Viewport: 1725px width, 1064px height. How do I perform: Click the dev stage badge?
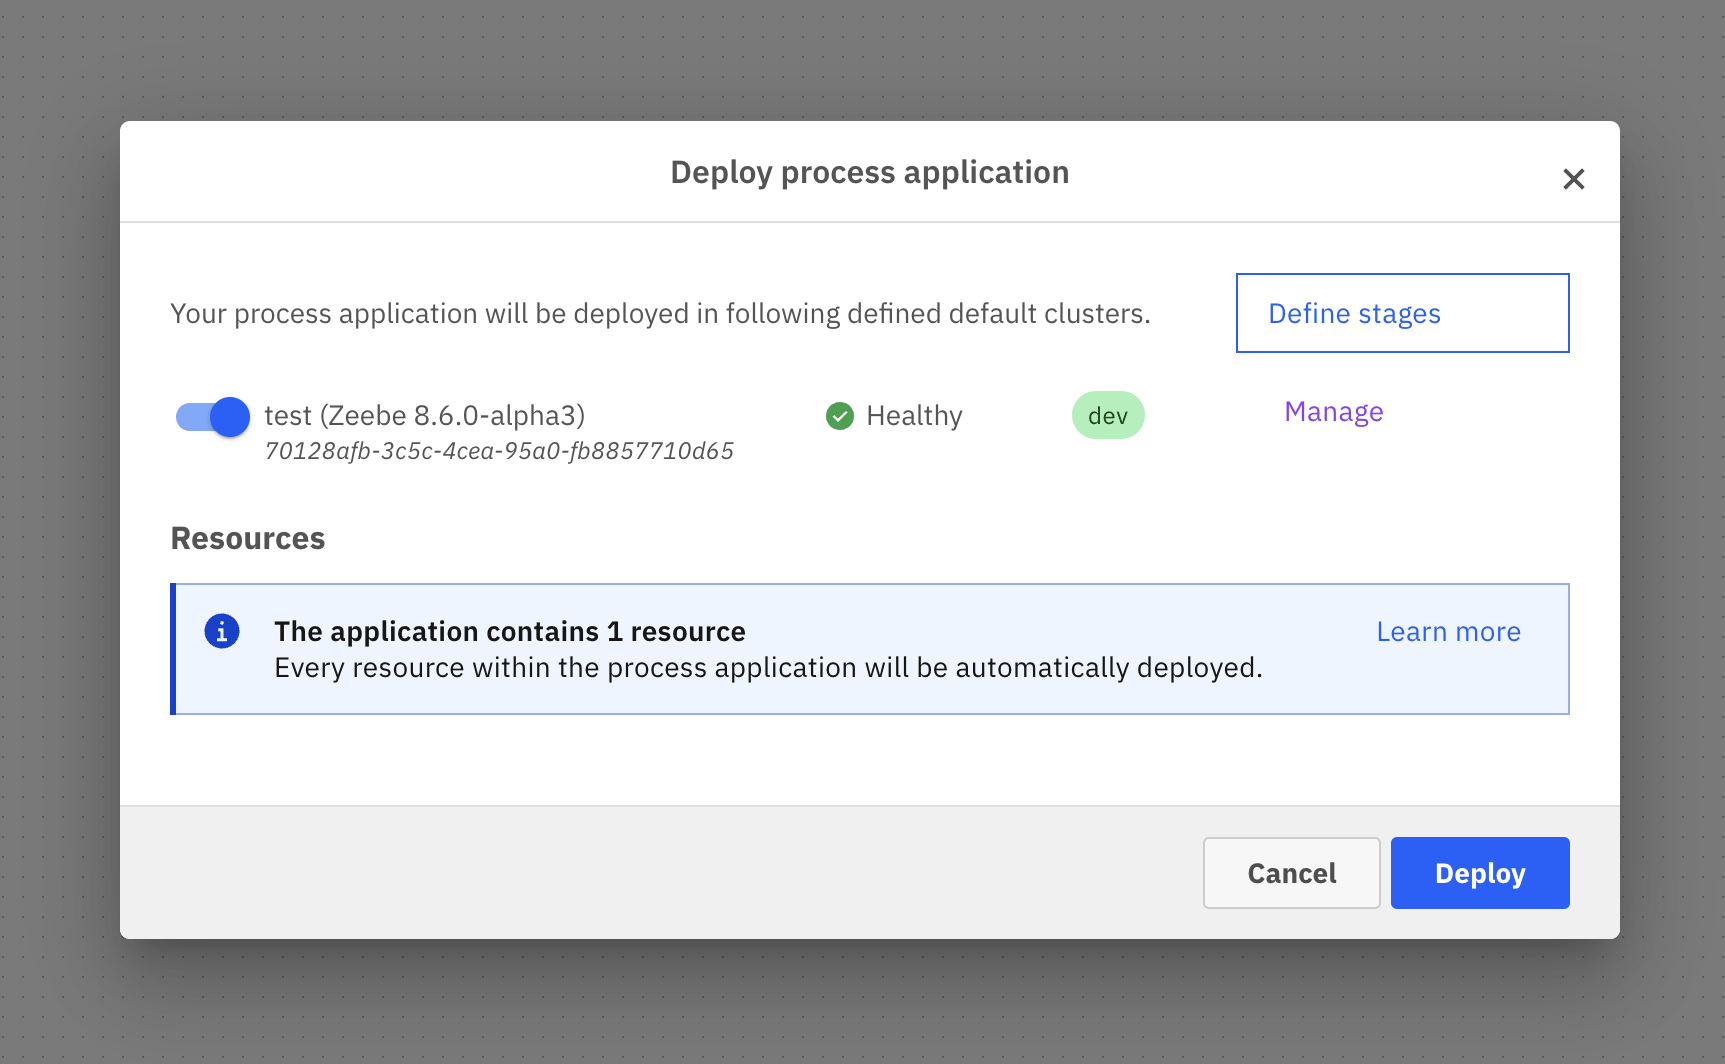click(1108, 414)
